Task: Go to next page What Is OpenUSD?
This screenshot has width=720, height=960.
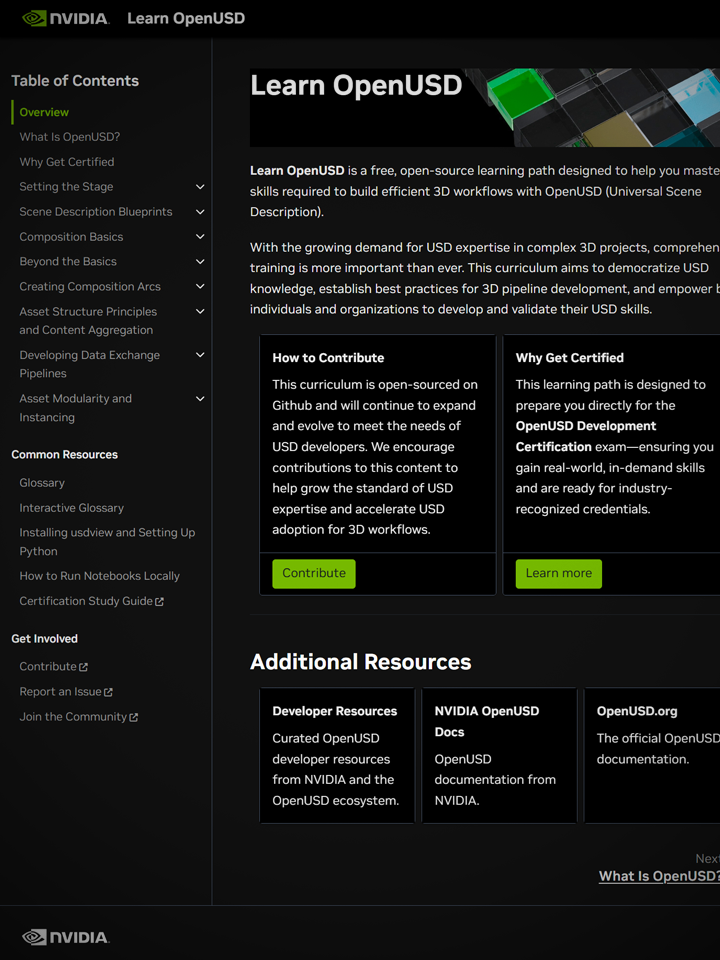Action: [x=659, y=876]
